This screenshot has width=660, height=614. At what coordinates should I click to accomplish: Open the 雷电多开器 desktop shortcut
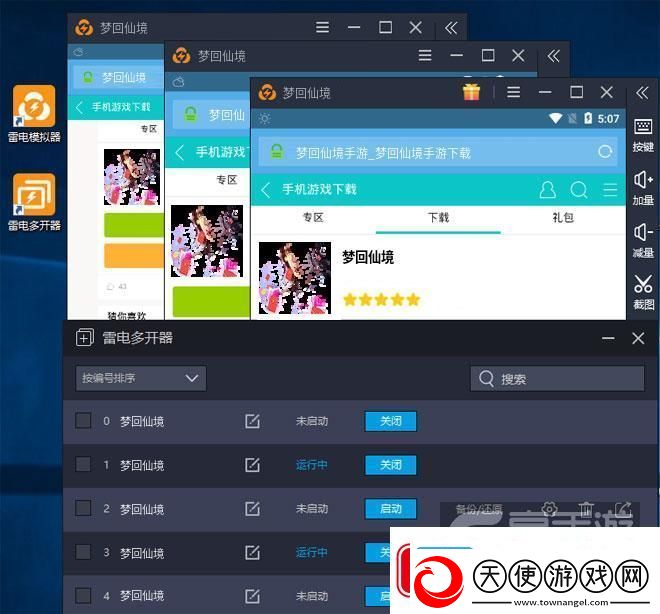[x=34, y=202]
